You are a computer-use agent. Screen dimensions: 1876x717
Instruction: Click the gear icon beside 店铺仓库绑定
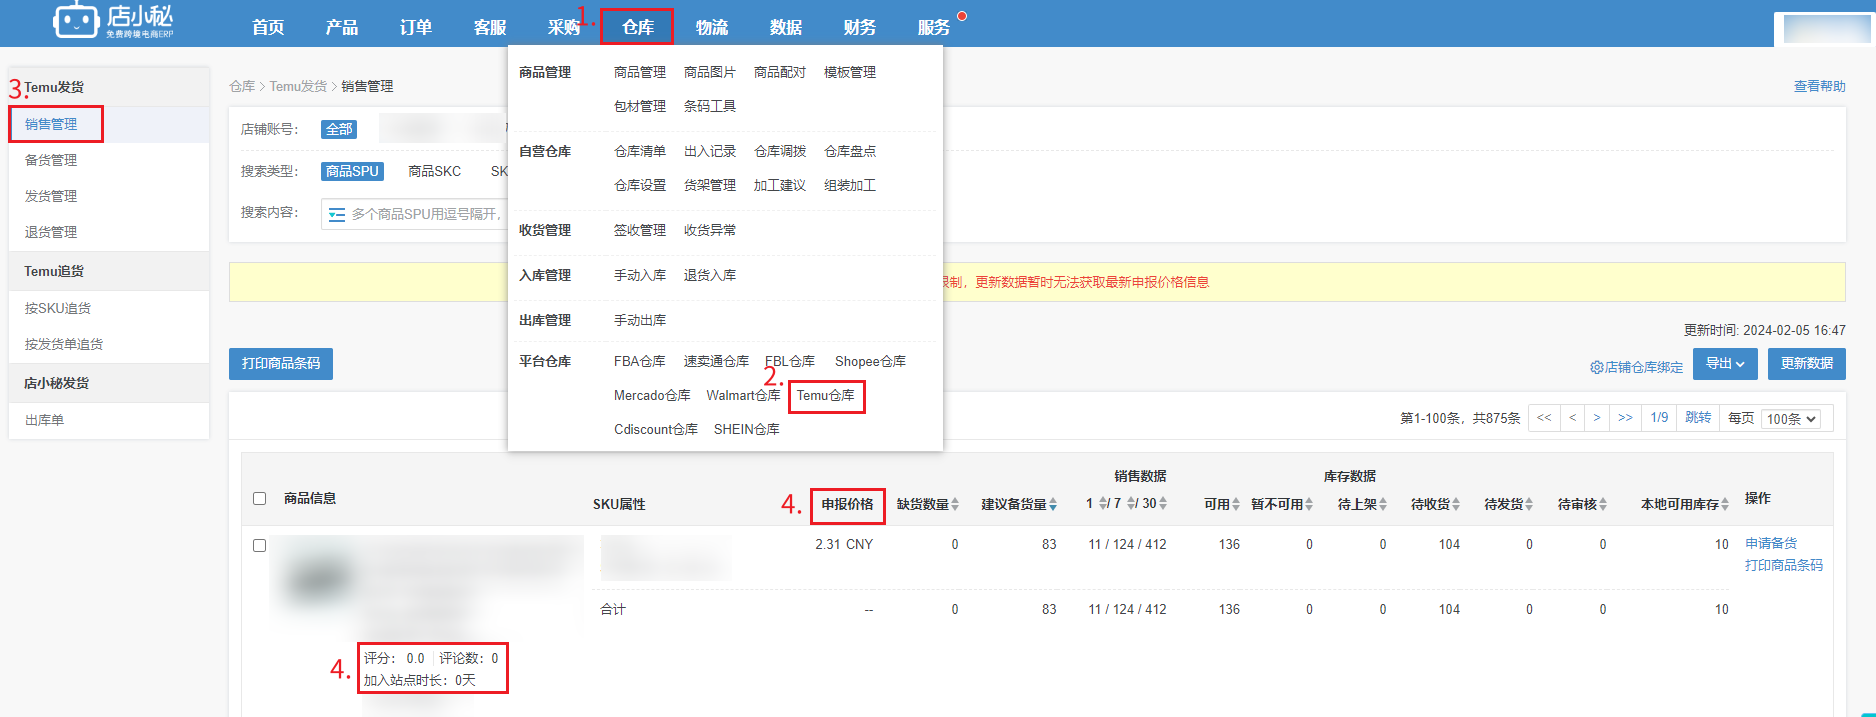[x=1597, y=367]
